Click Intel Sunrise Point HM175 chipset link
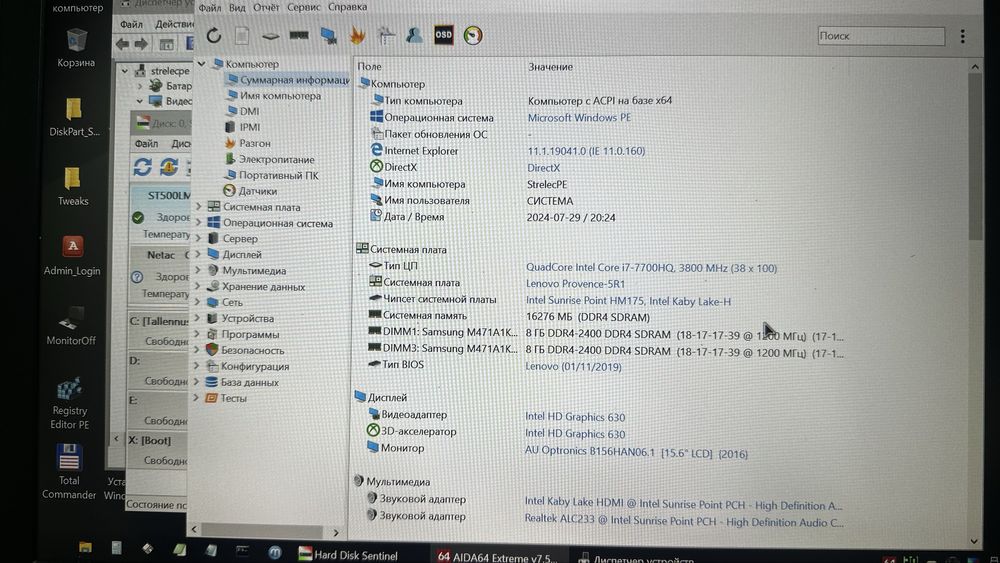 click(628, 301)
